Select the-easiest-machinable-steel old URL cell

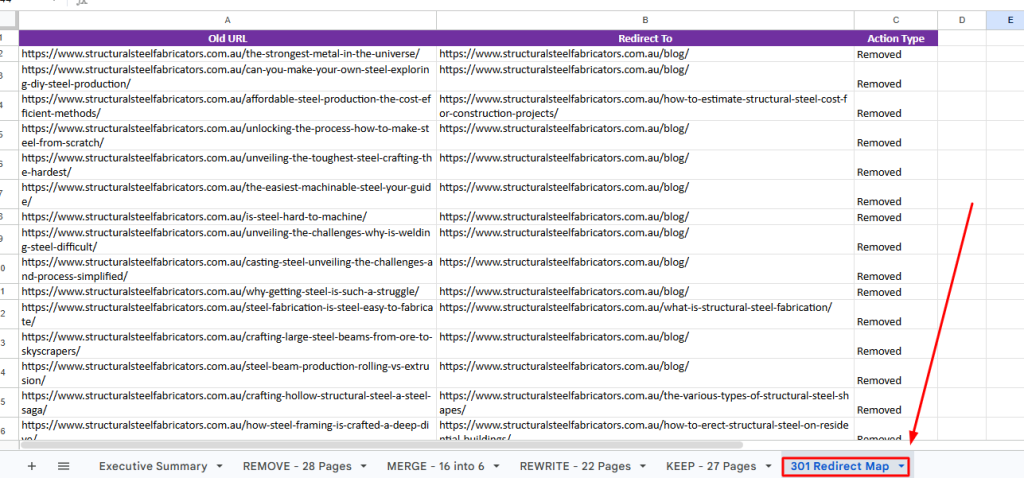[x=227, y=194]
